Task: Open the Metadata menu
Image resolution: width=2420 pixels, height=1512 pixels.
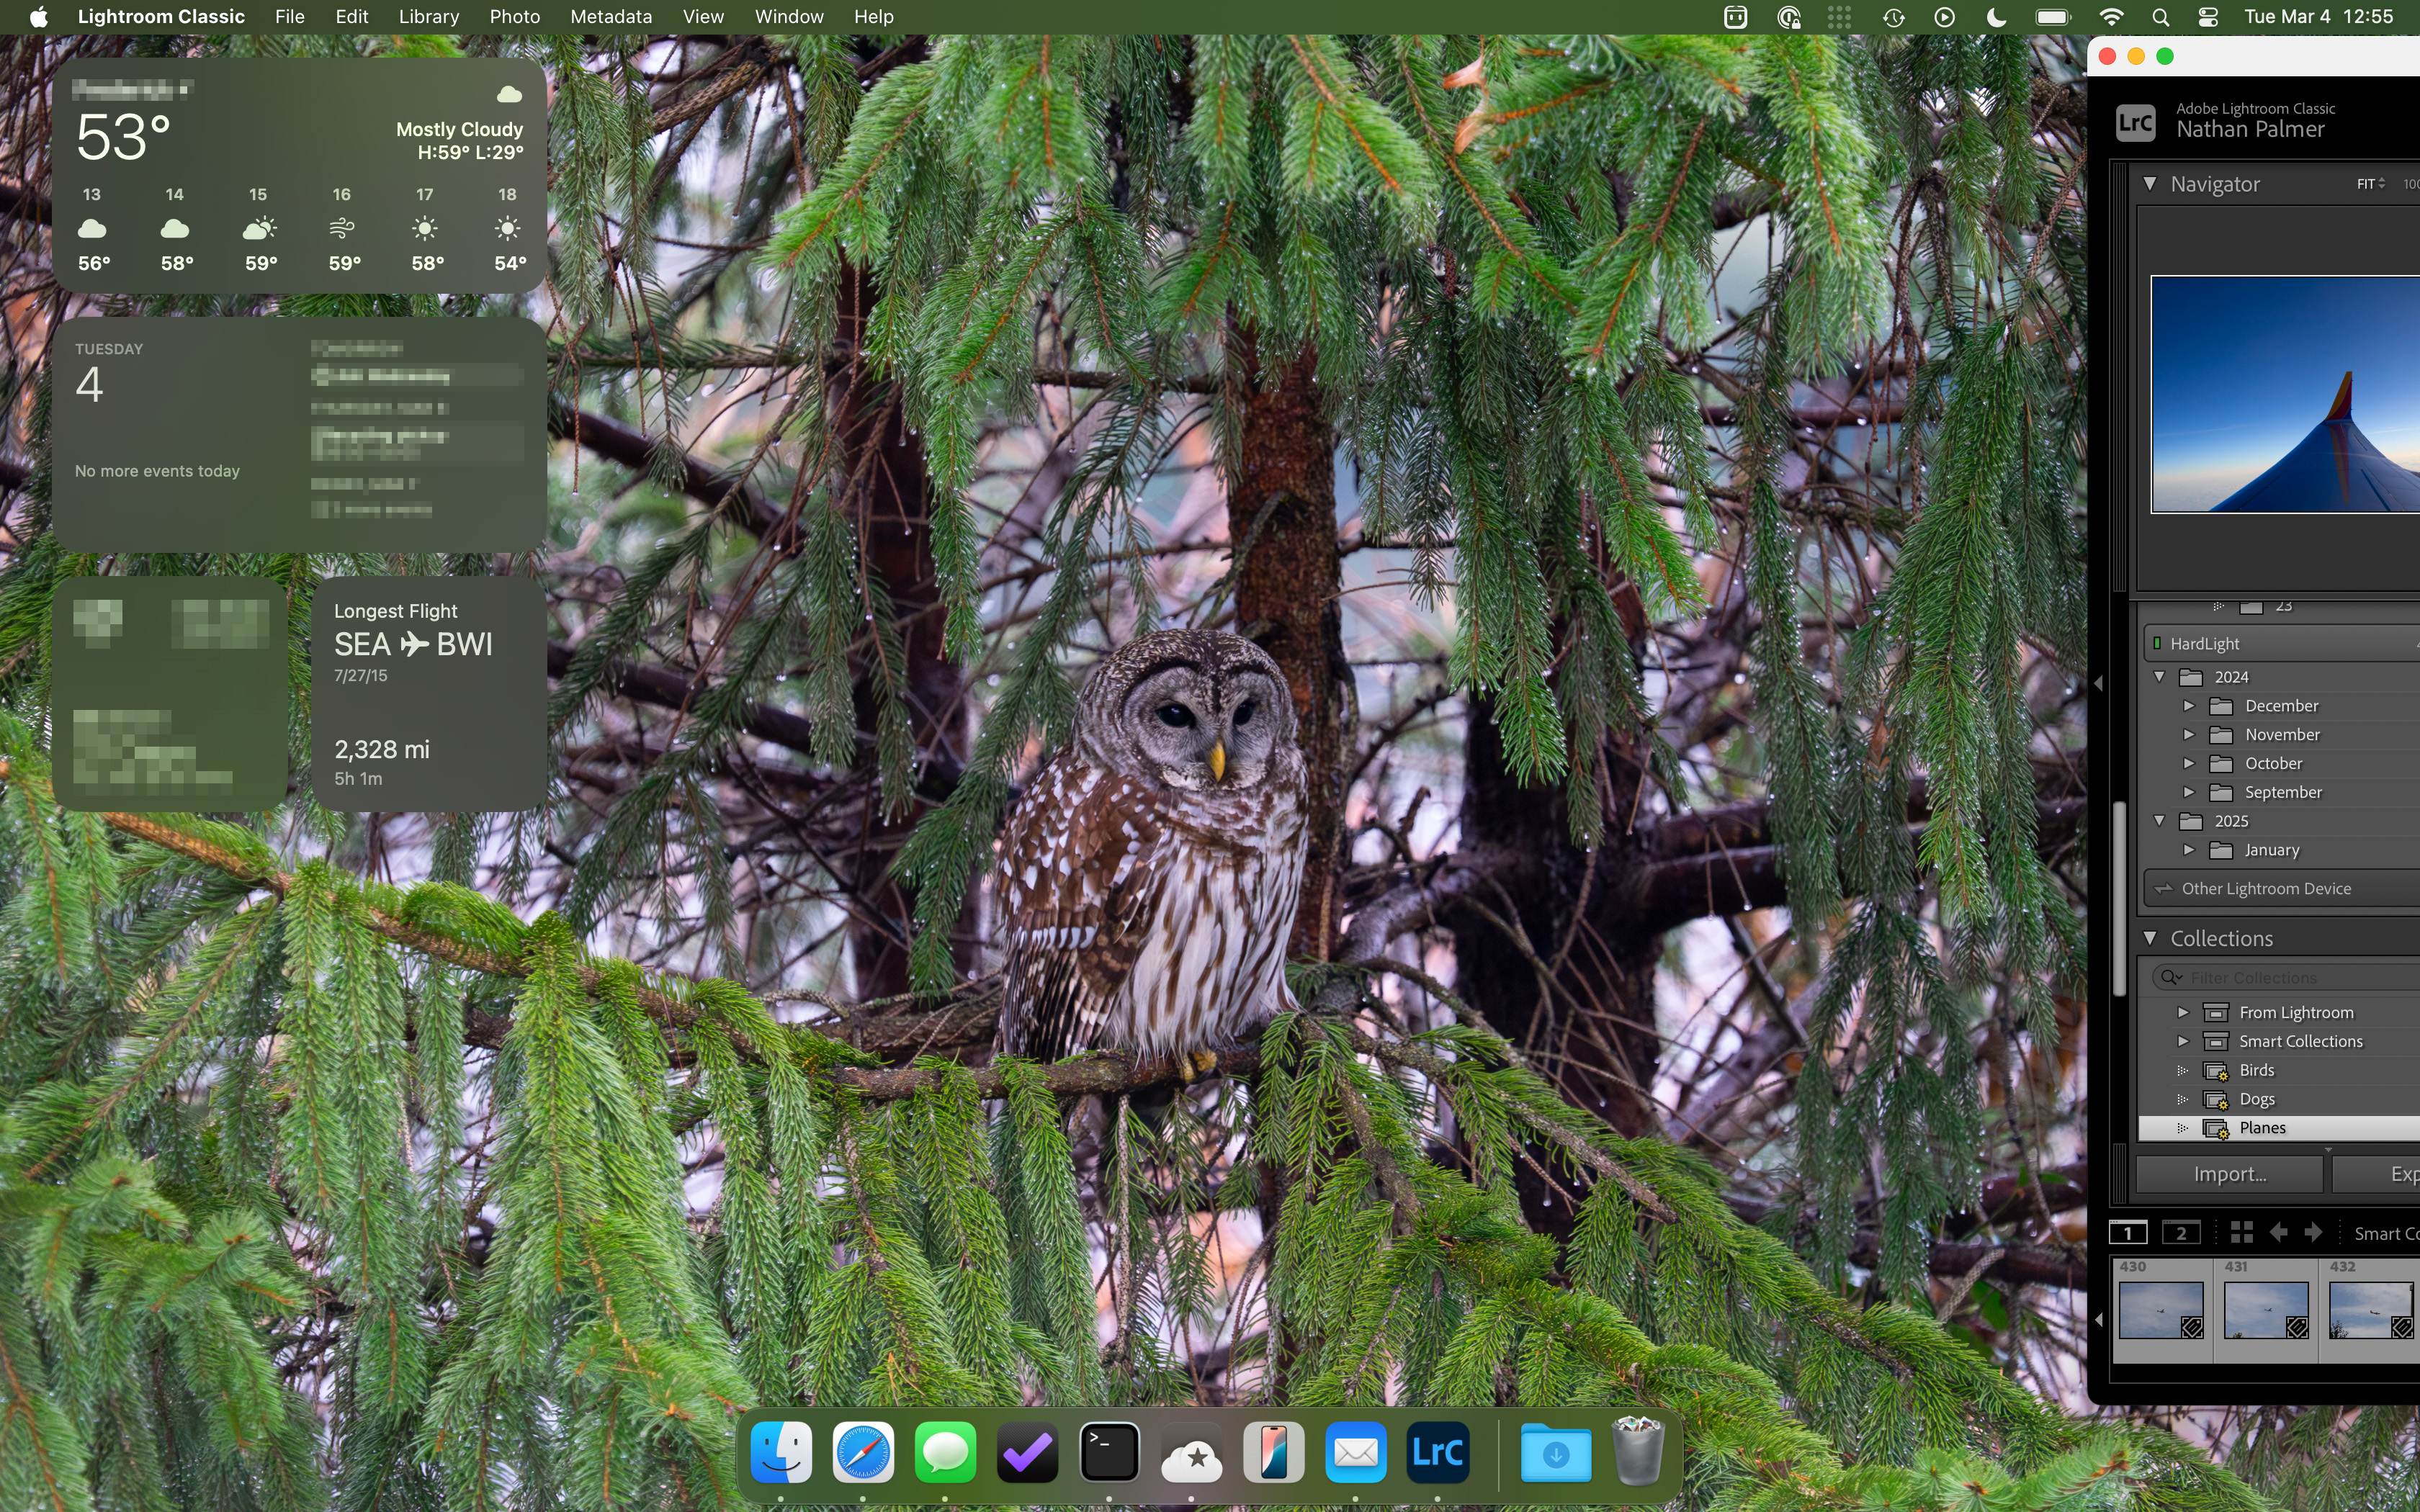Action: pos(610,17)
